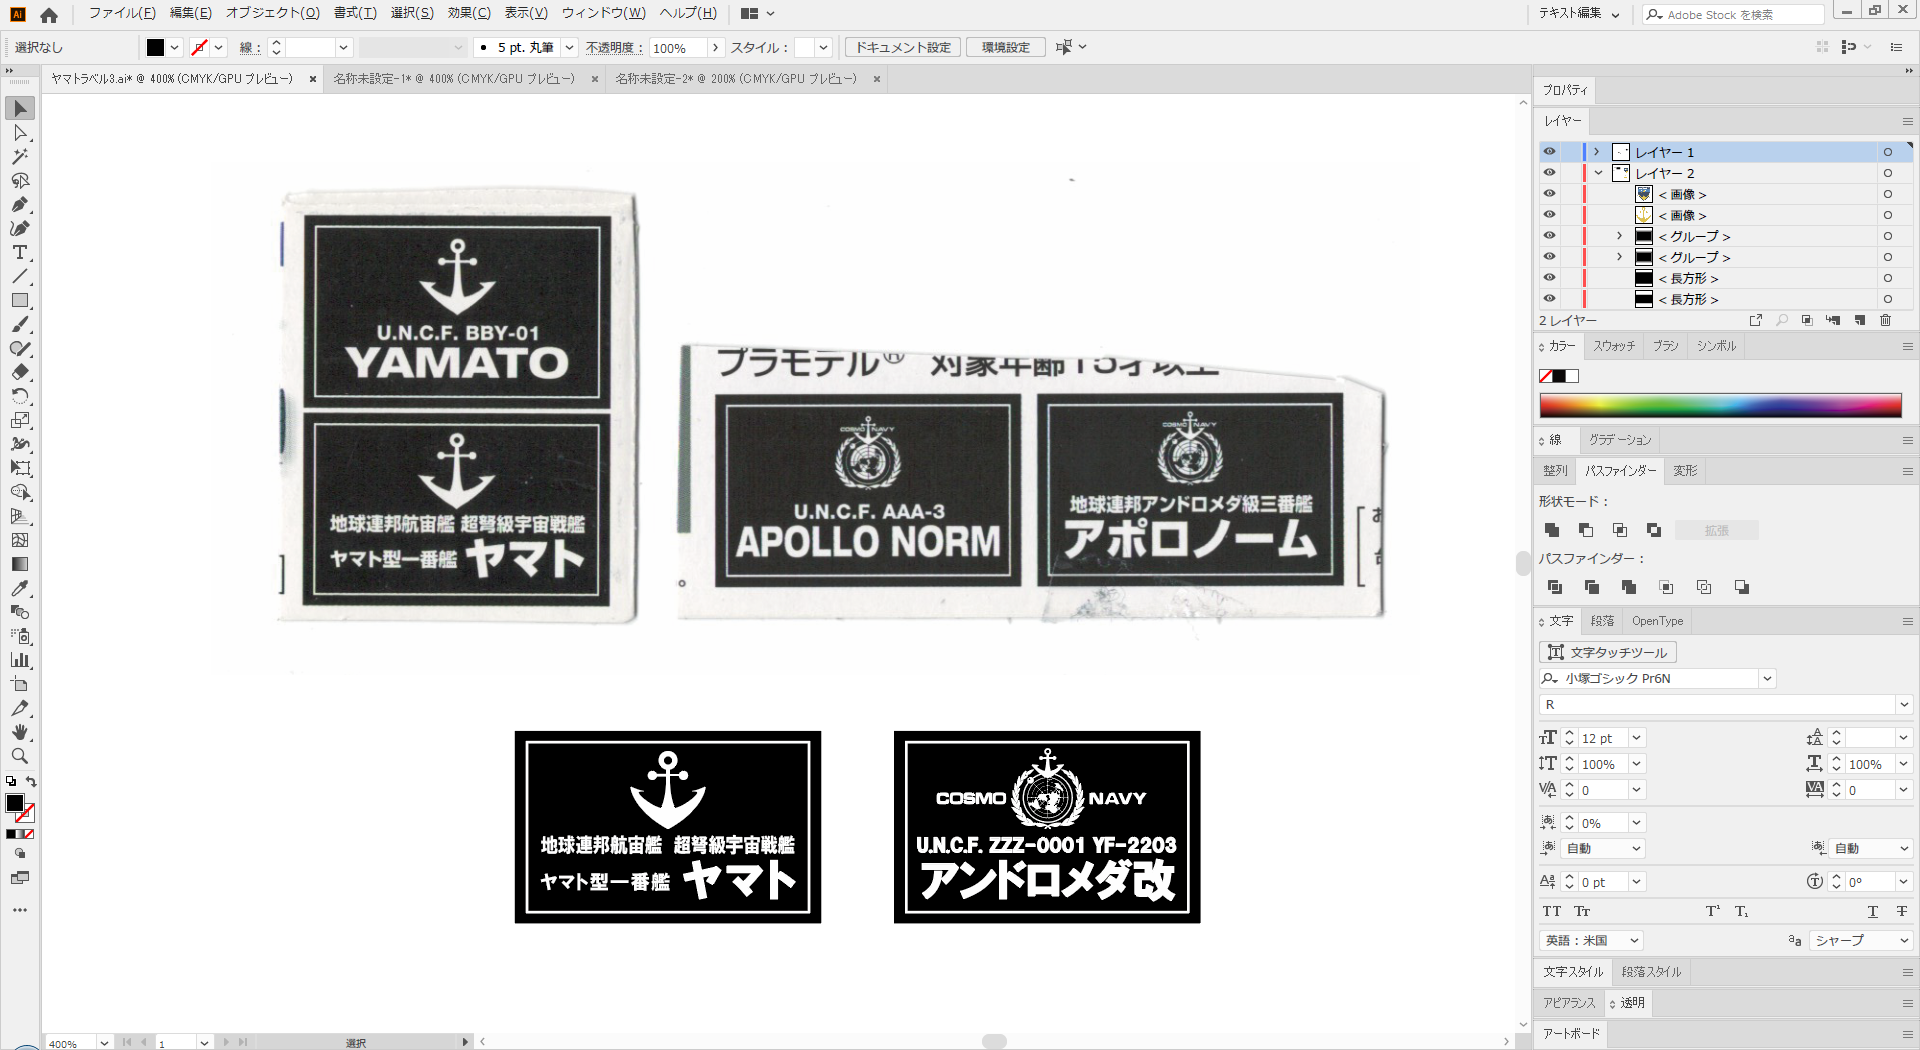Select the Pen tool
Image resolution: width=1920 pixels, height=1050 pixels.
[20, 204]
